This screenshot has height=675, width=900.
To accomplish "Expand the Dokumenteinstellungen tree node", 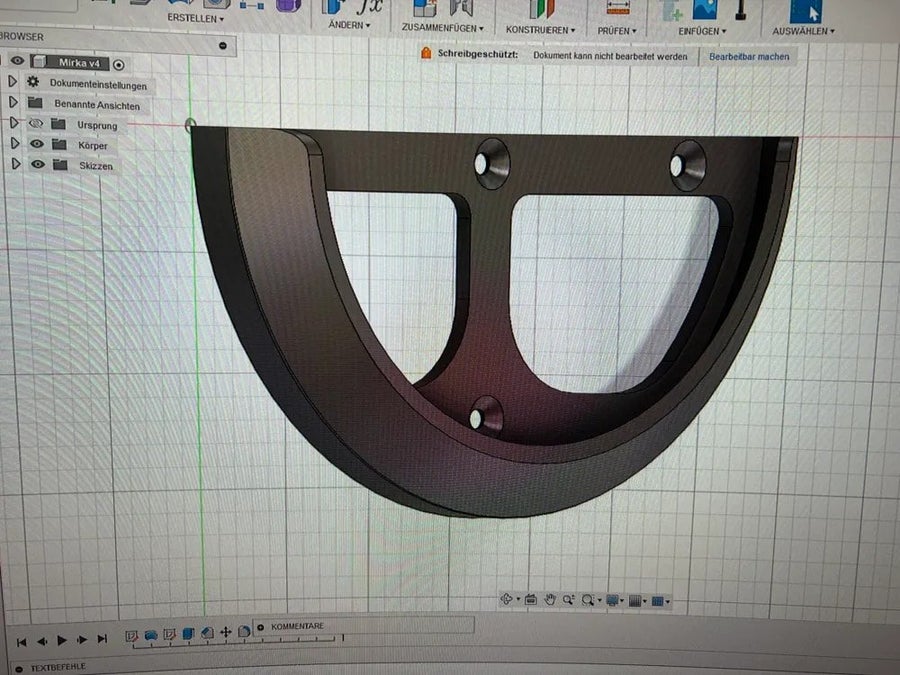I will click(13, 81).
